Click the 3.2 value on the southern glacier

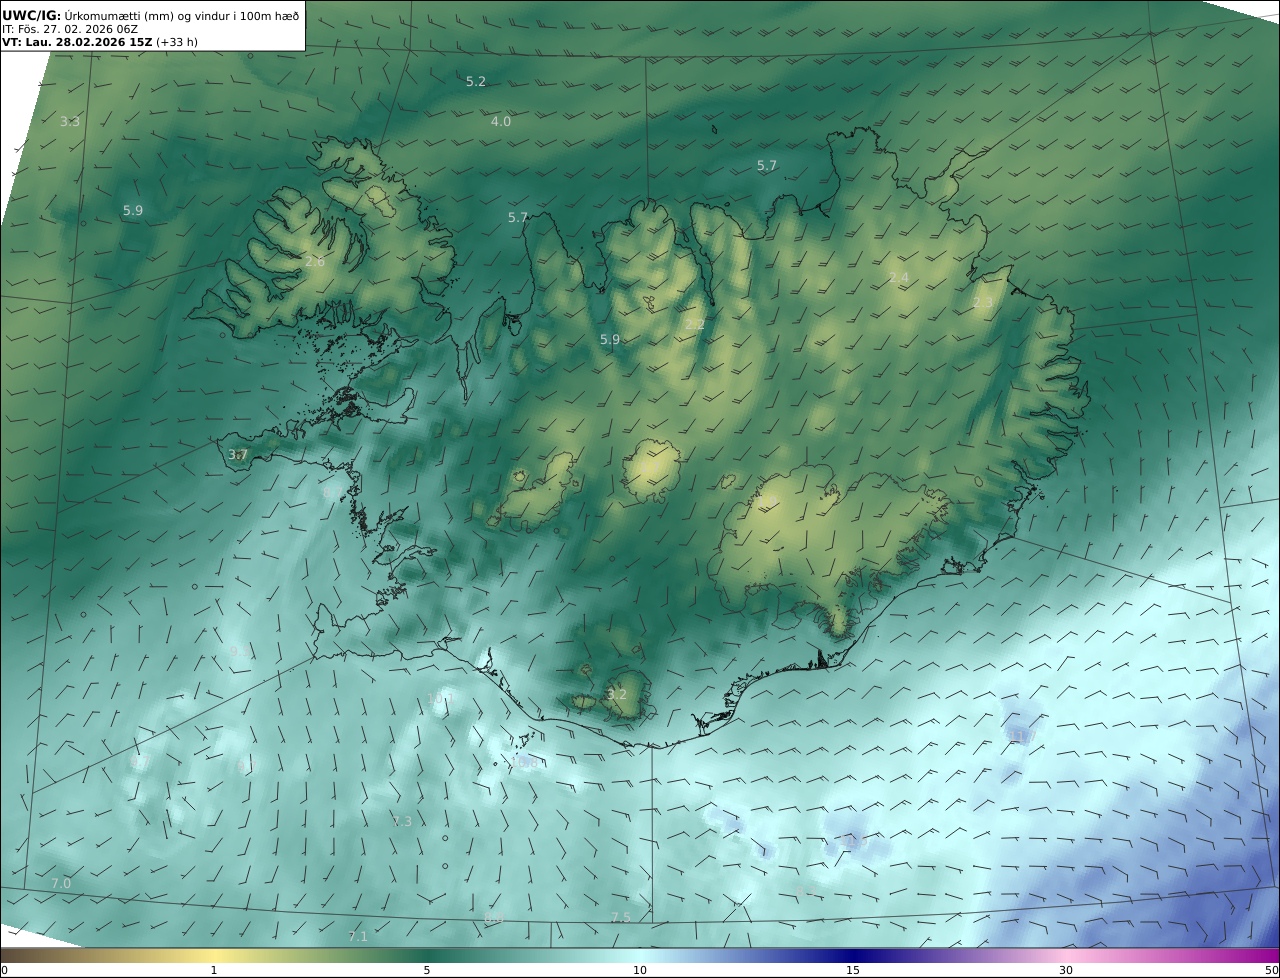(617, 695)
